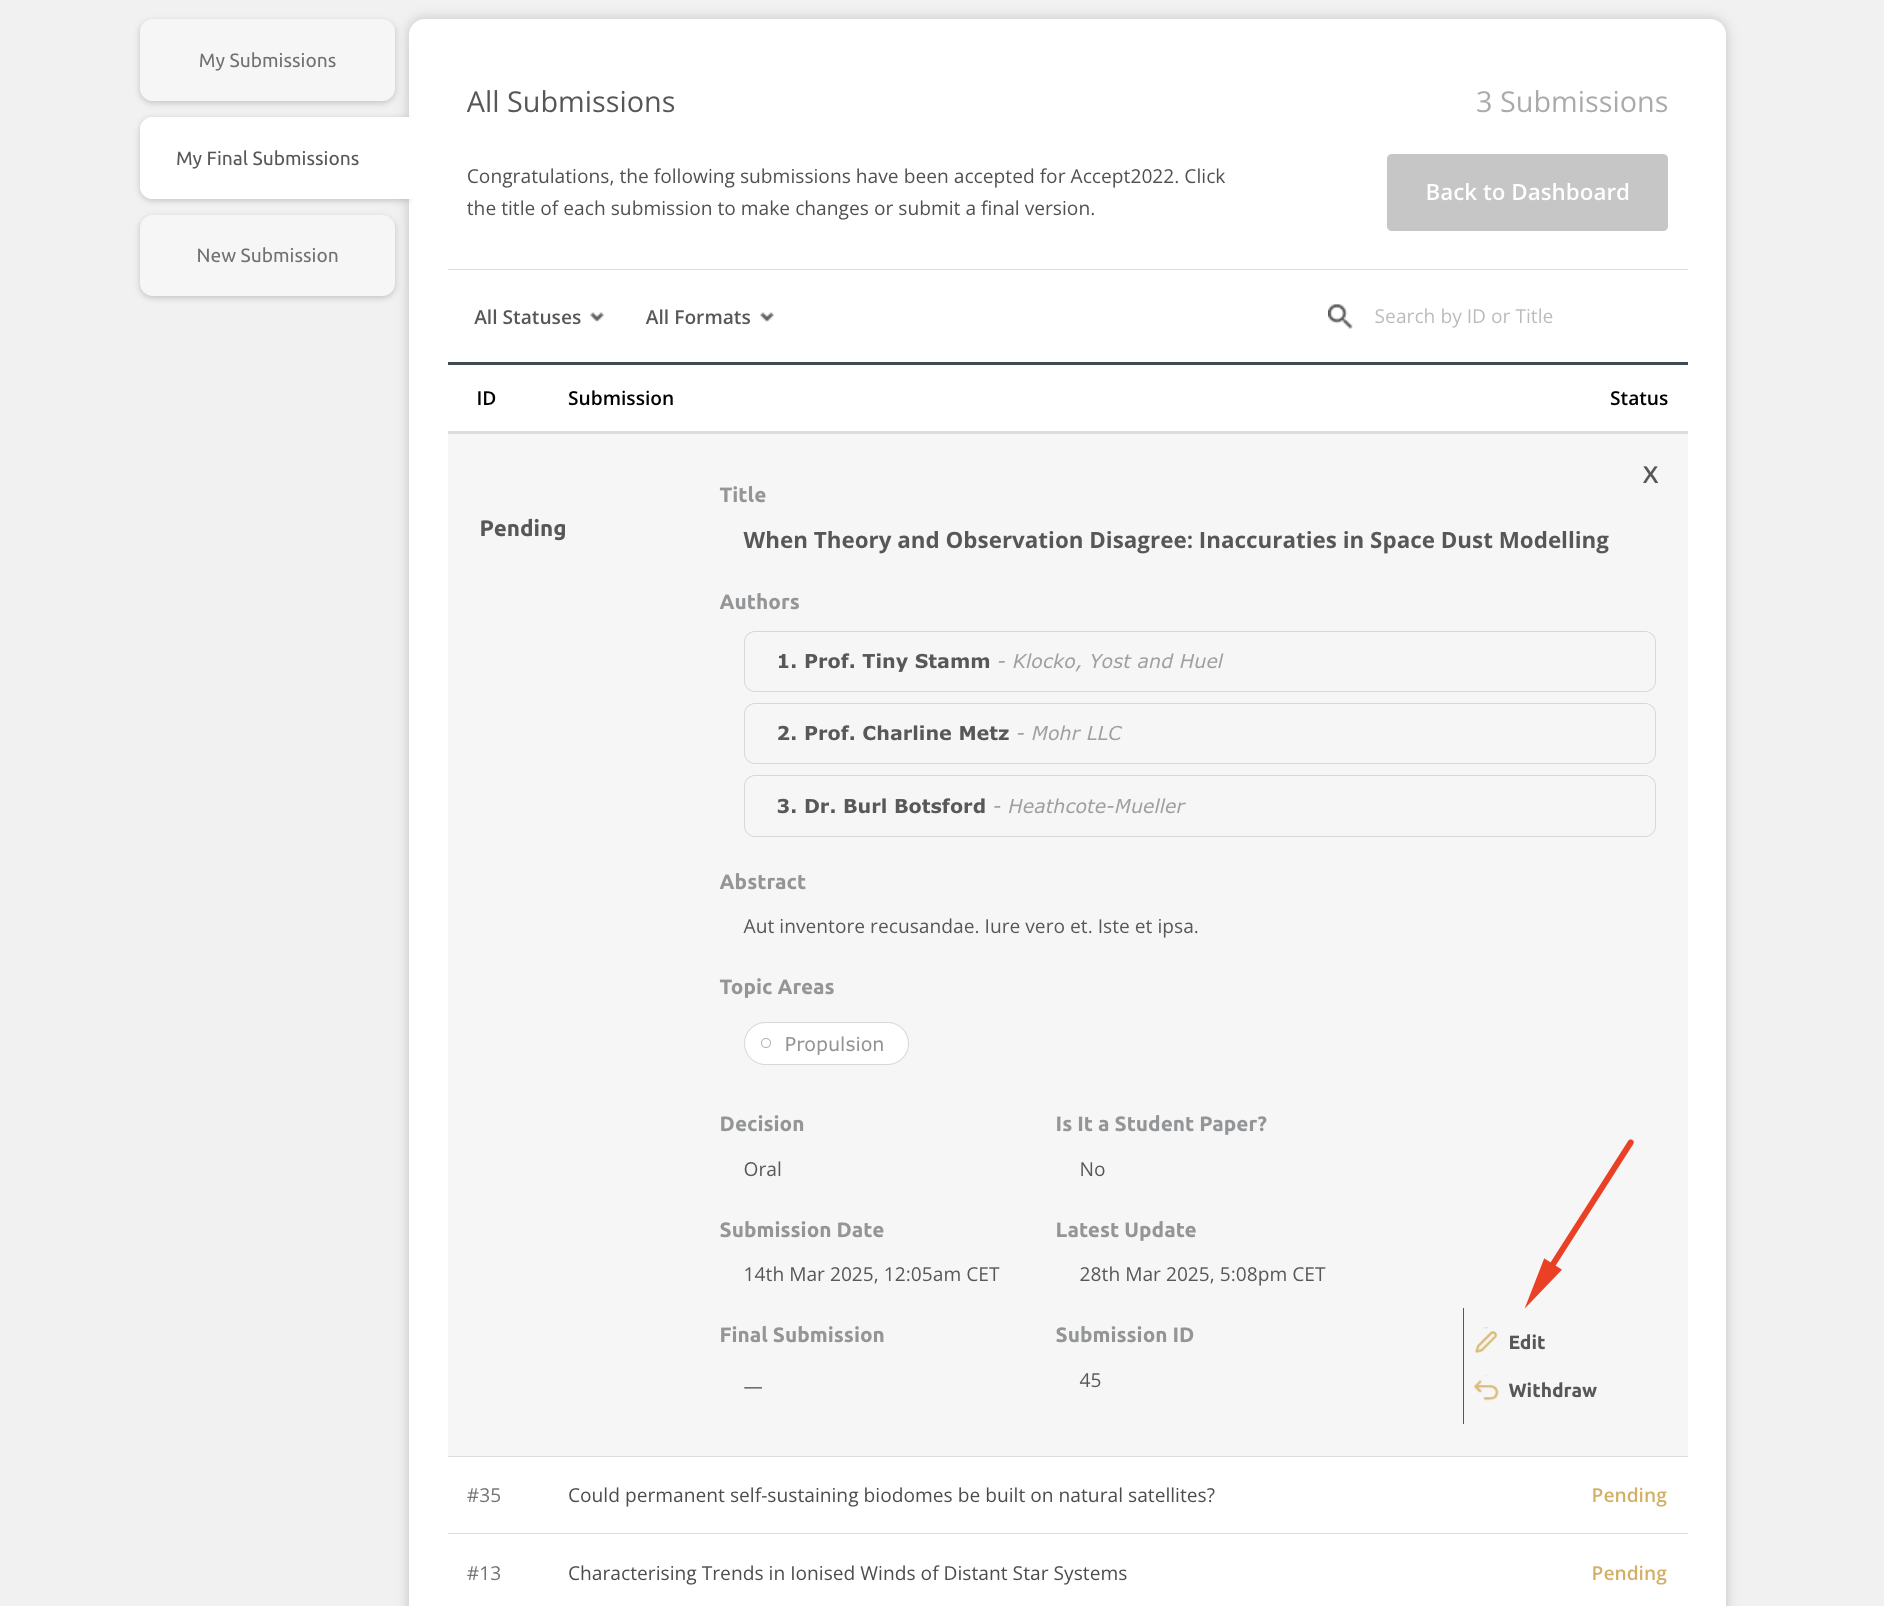The width and height of the screenshot is (1884, 1606).
Task: Click the Propulsion topic circle marker
Action: click(x=766, y=1044)
